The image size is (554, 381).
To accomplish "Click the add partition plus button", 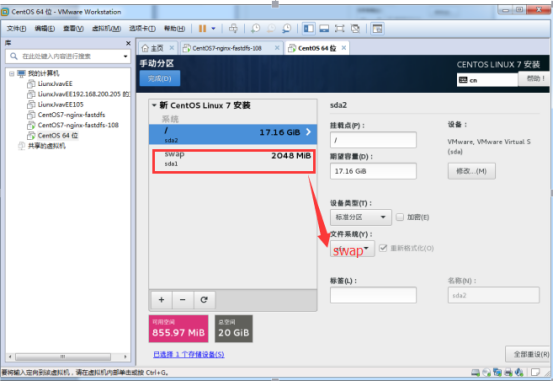I will tap(161, 300).
